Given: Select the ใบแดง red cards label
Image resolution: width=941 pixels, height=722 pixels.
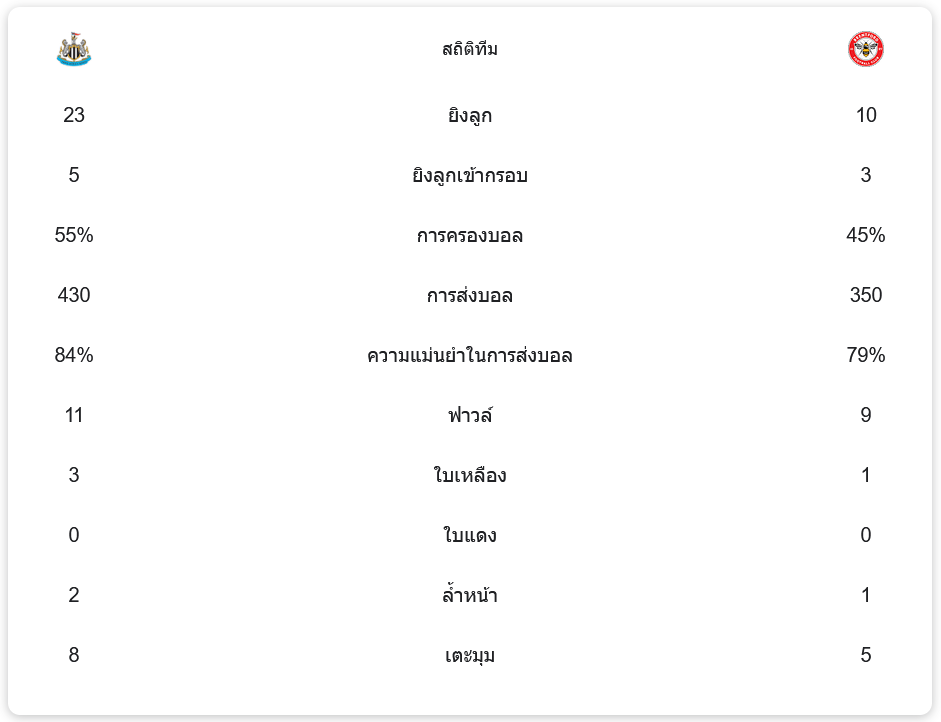Looking at the screenshot, I should tap(470, 536).
